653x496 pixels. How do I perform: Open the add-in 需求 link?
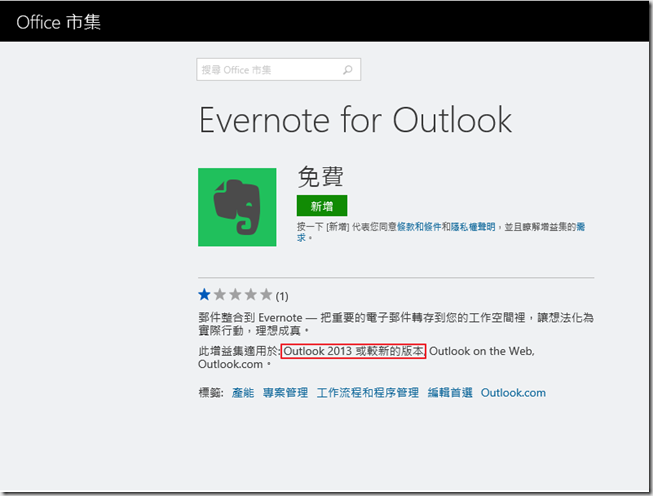coord(579,228)
